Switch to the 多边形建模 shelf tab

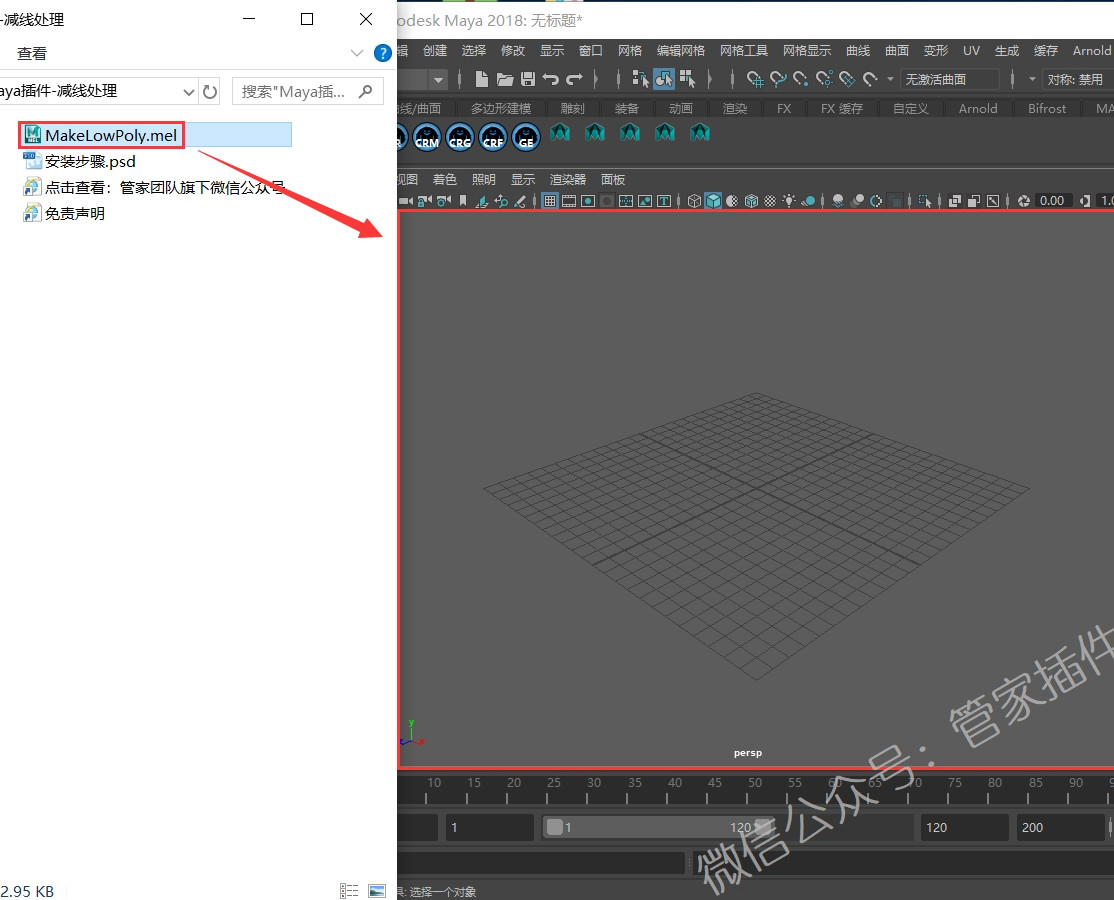[501, 109]
